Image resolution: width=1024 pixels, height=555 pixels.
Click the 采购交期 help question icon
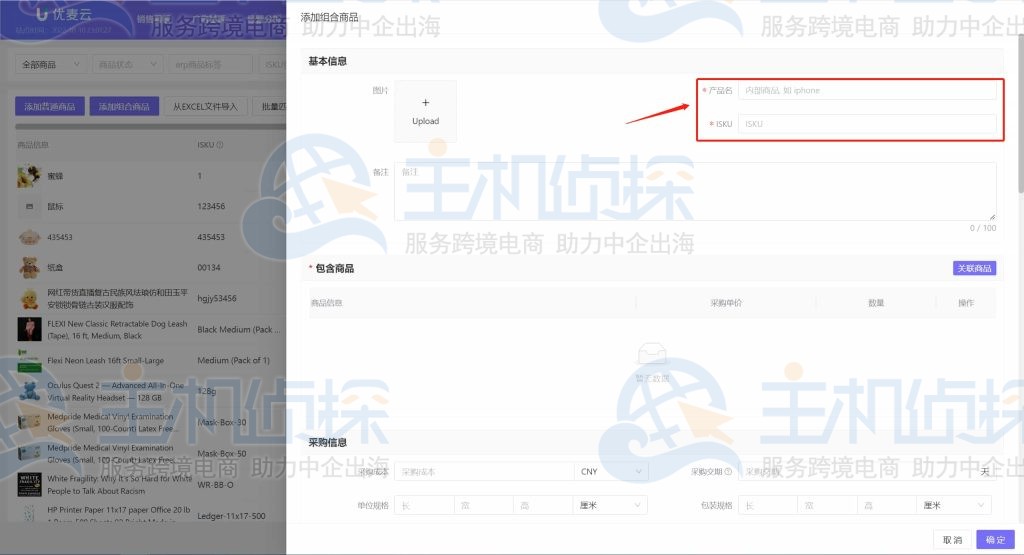(x=728, y=472)
